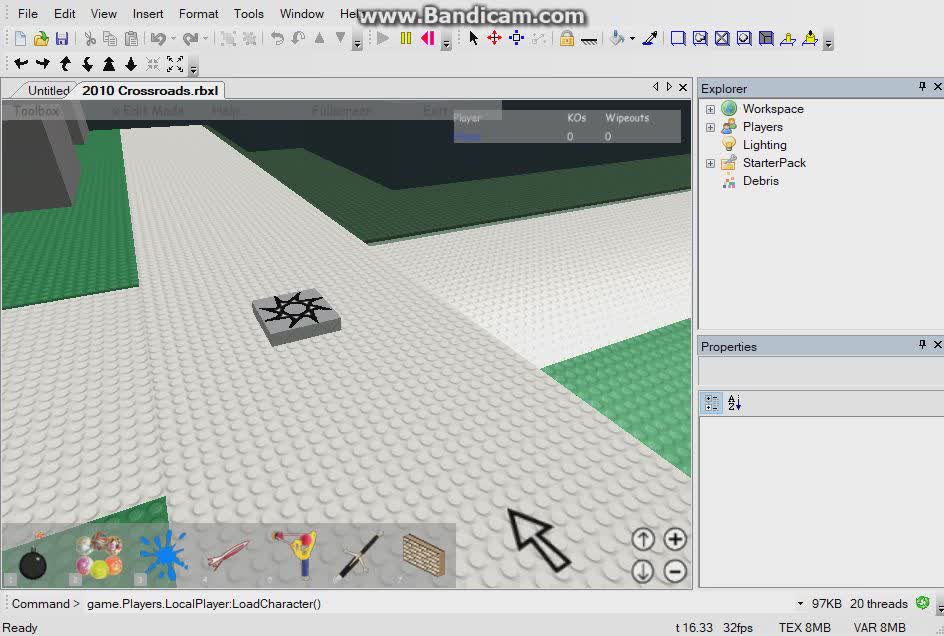Open the command history dropdown arrow

click(x=800, y=603)
